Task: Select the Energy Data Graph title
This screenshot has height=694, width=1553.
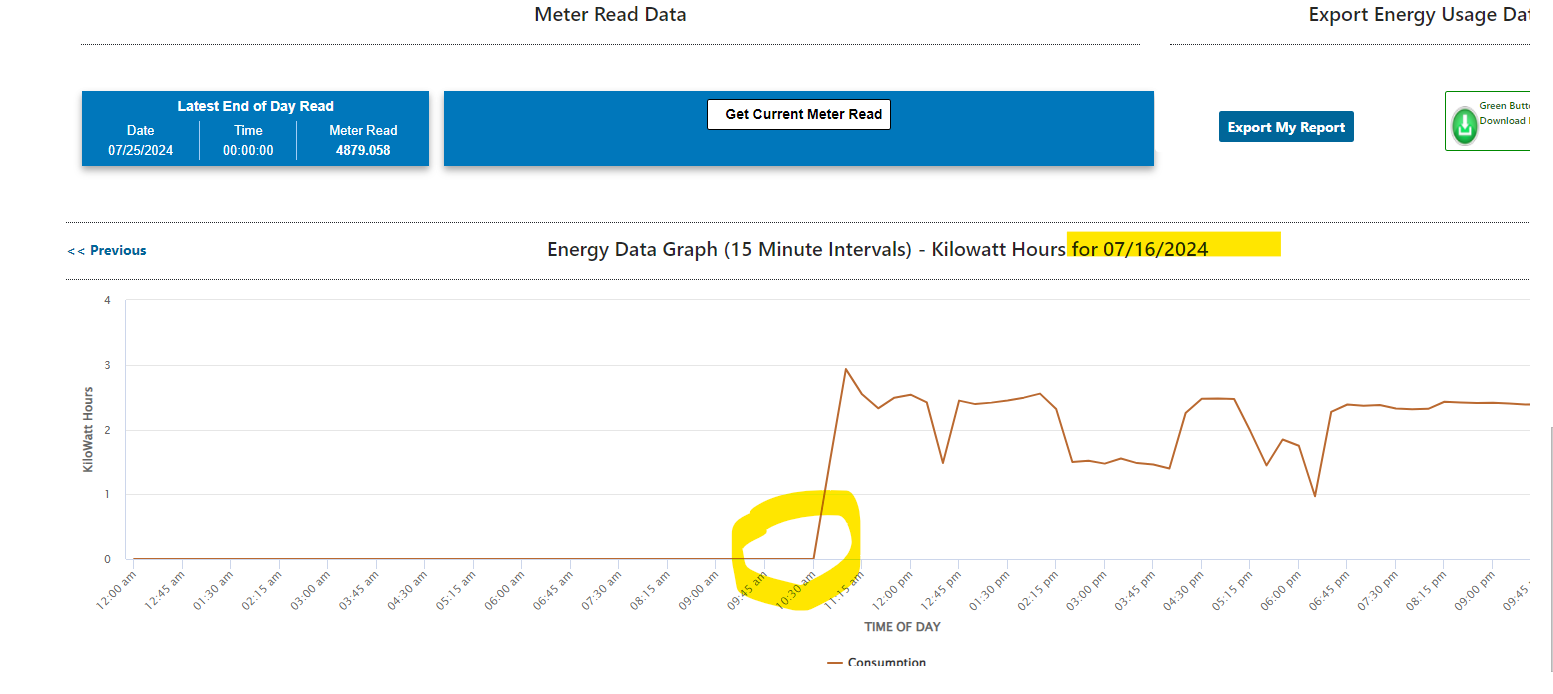Action: pos(805,248)
